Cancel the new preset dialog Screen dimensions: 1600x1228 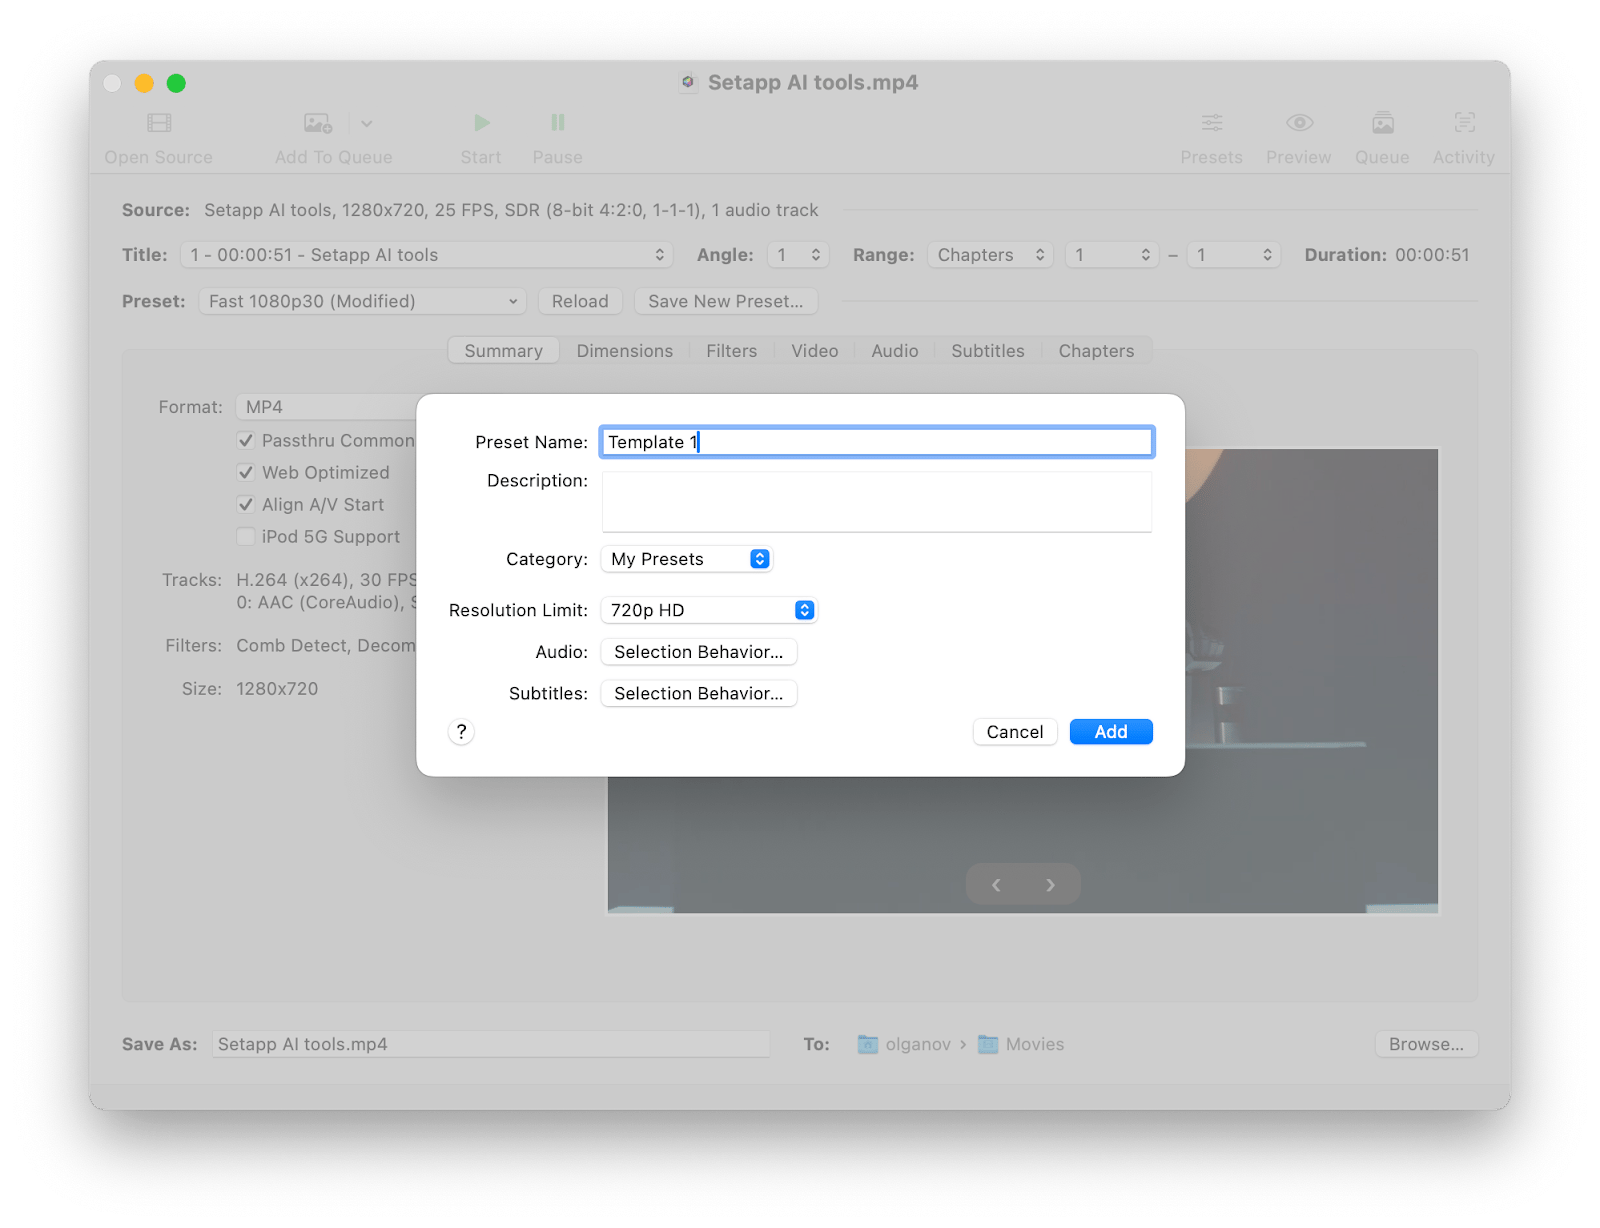pyautogui.click(x=1014, y=731)
